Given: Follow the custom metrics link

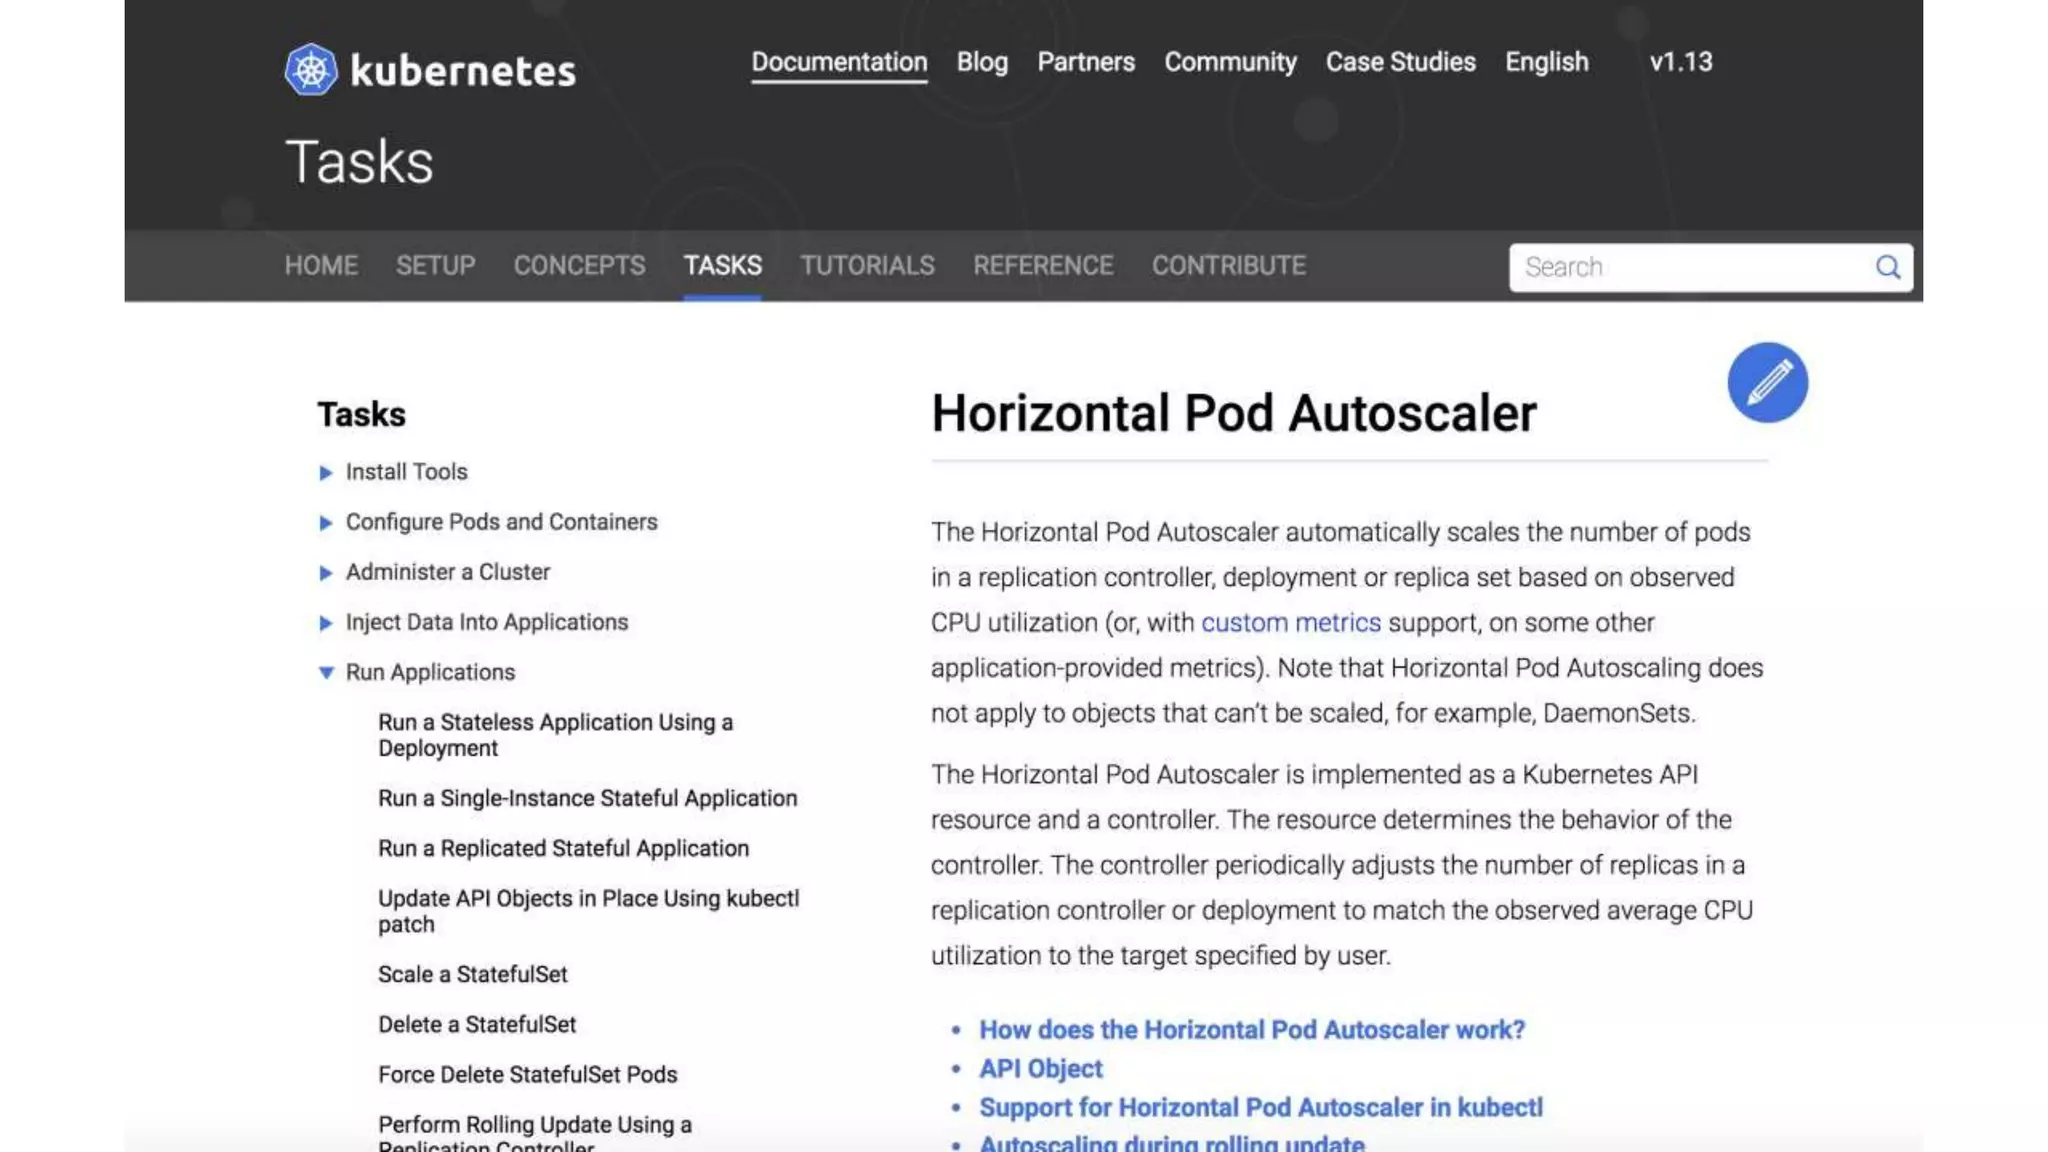Looking at the screenshot, I should point(1290,623).
